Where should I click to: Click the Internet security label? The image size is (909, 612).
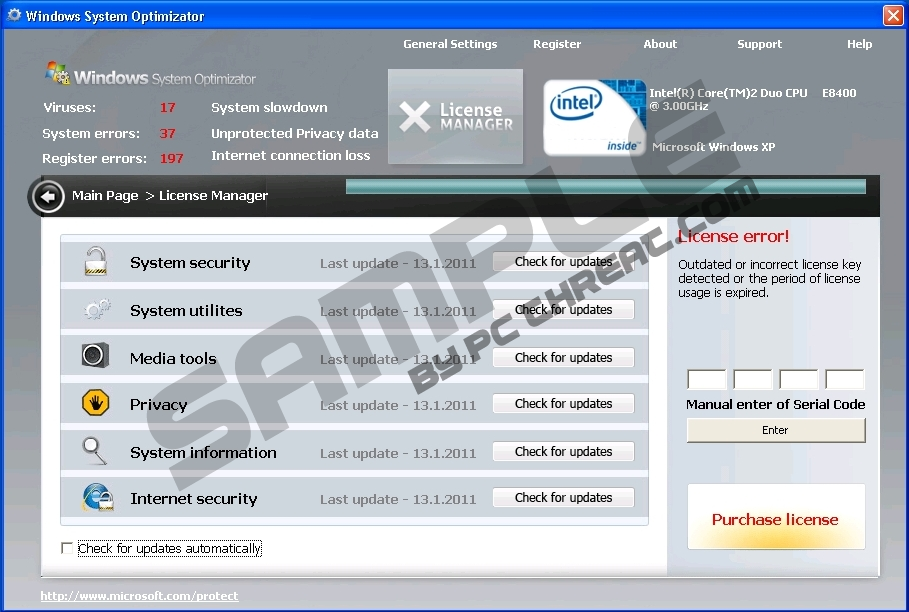(x=194, y=499)
